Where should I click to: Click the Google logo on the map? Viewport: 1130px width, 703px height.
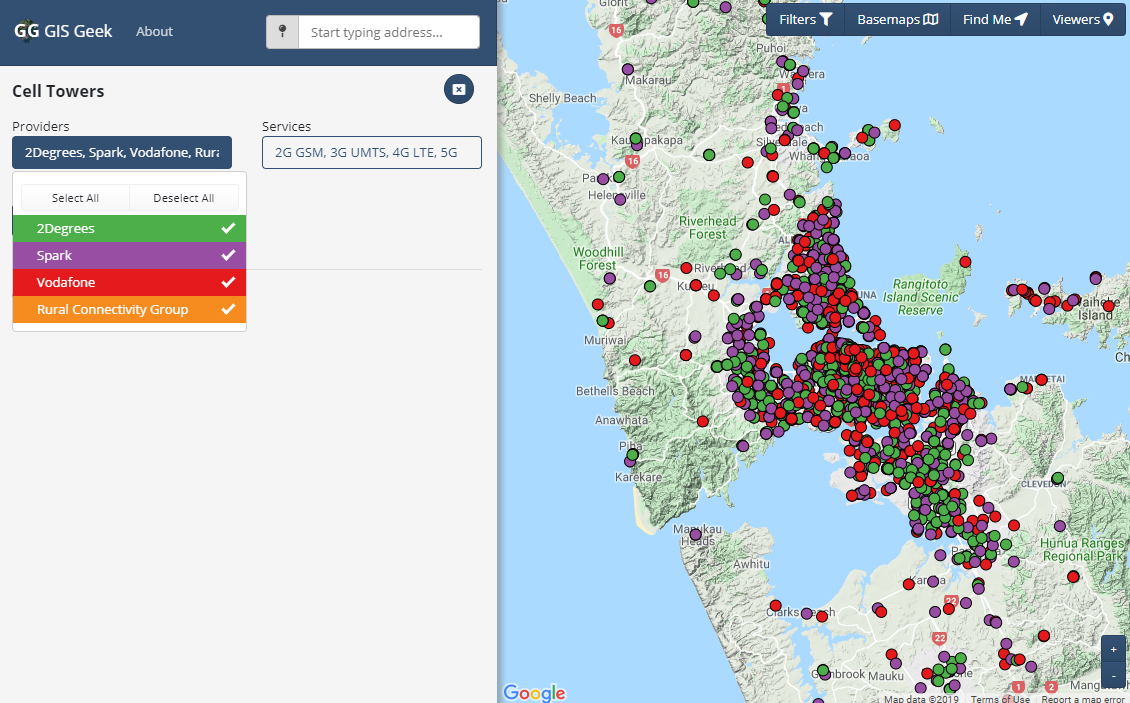(534, 693)
